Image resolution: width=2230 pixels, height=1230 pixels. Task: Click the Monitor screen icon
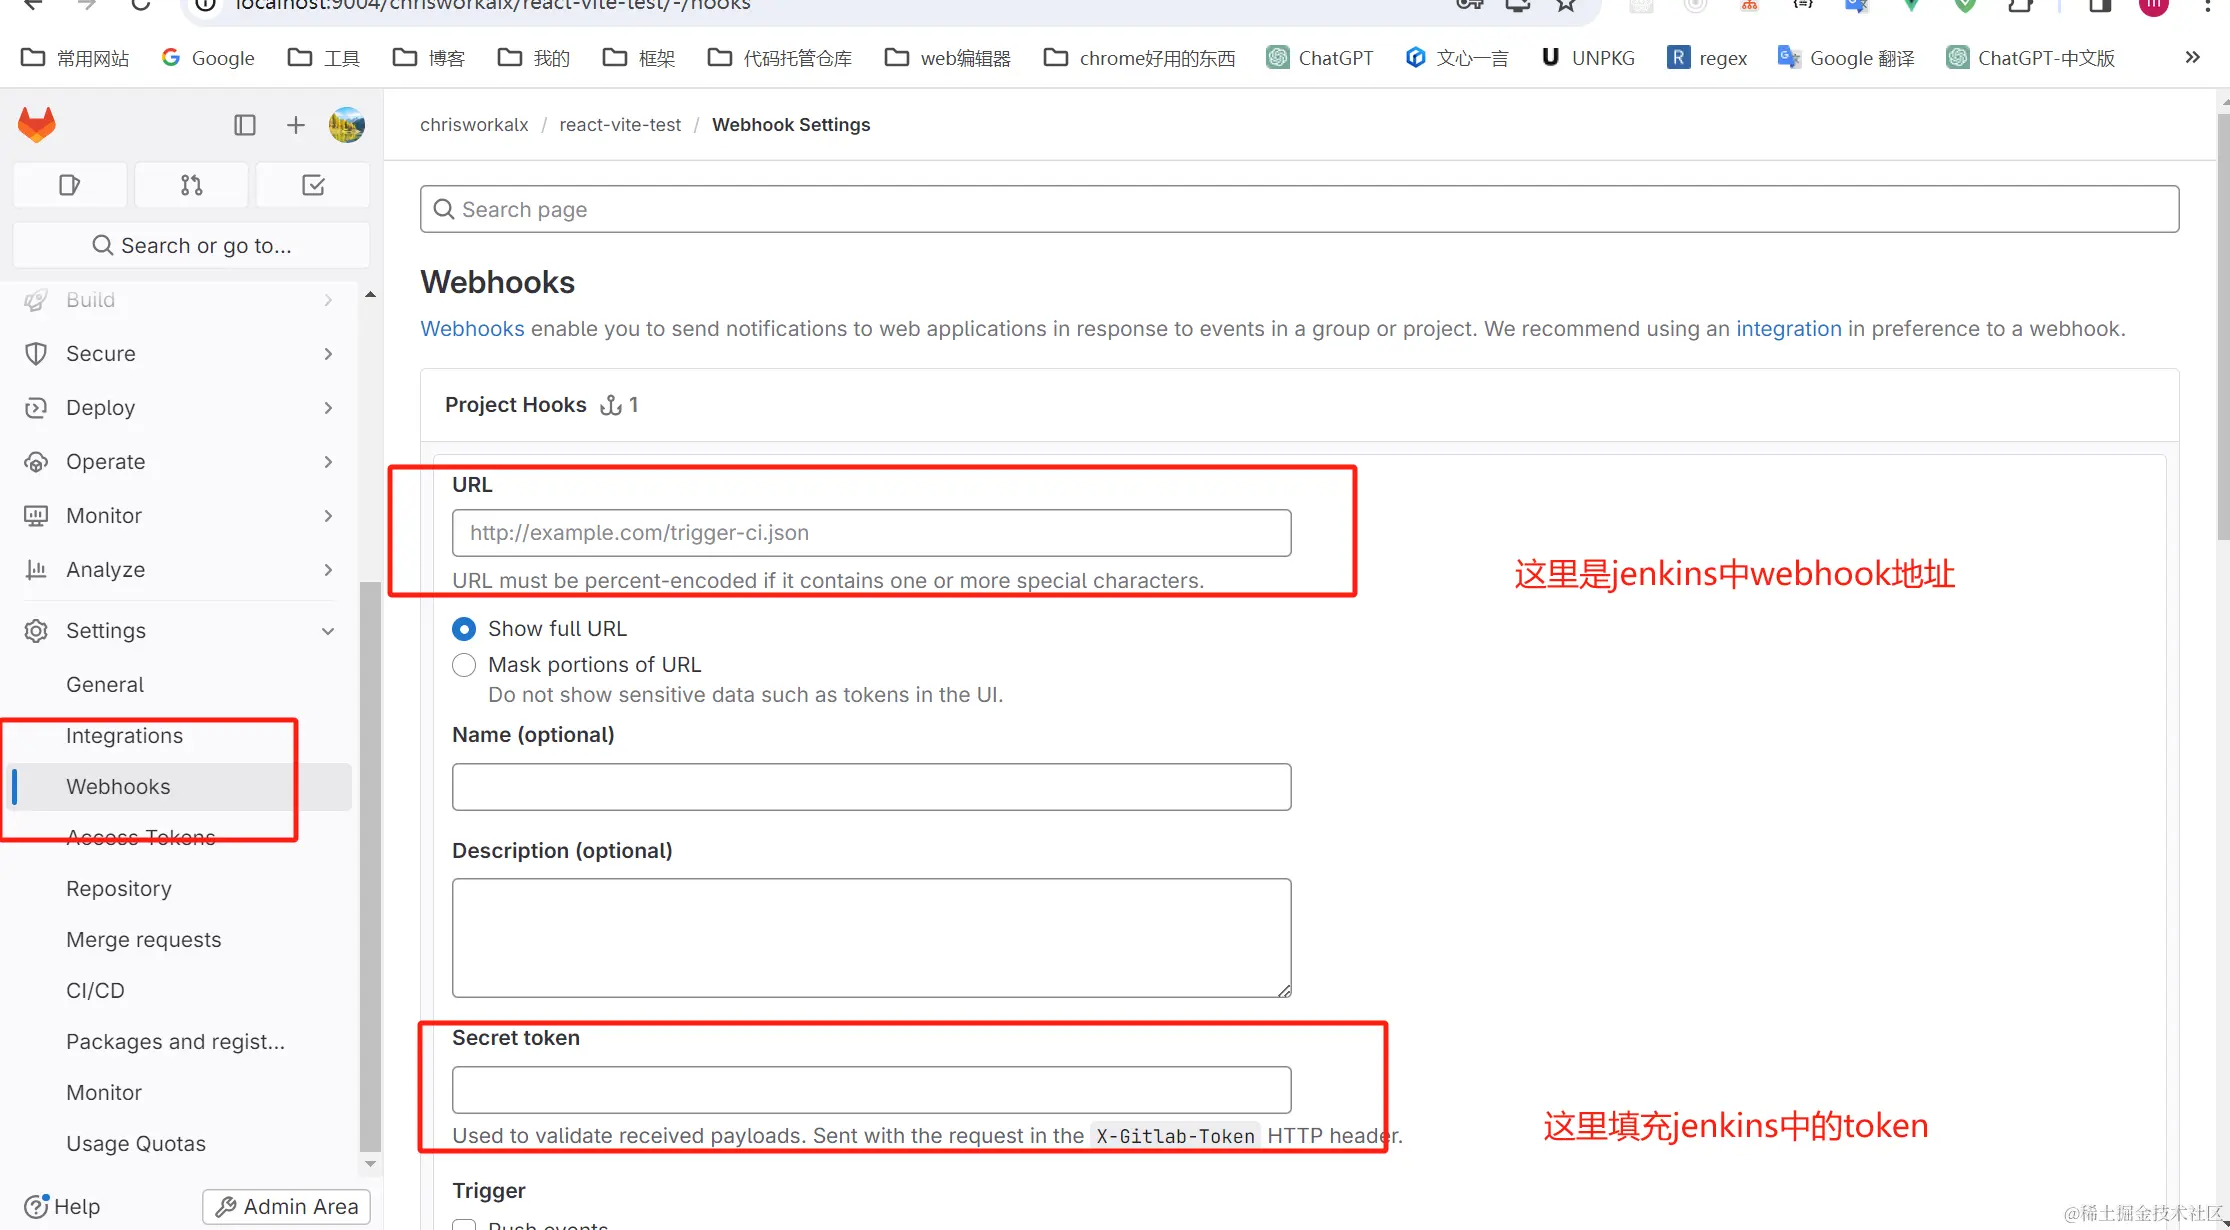tap(36, 516)
